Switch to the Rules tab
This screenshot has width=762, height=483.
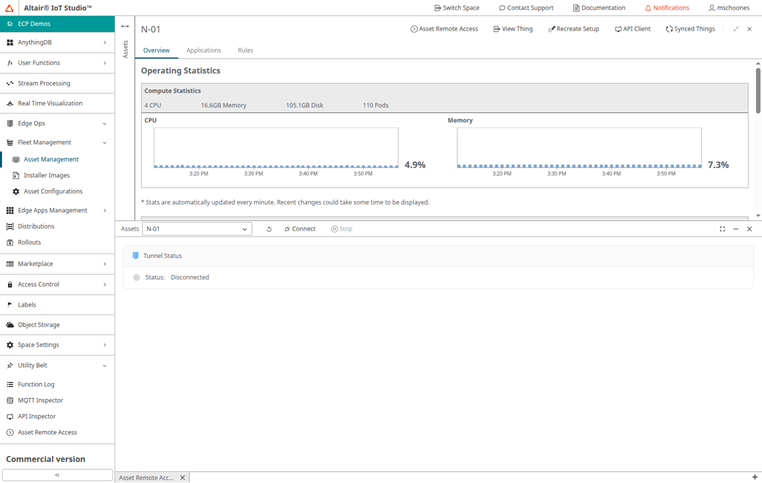[245, 50]
